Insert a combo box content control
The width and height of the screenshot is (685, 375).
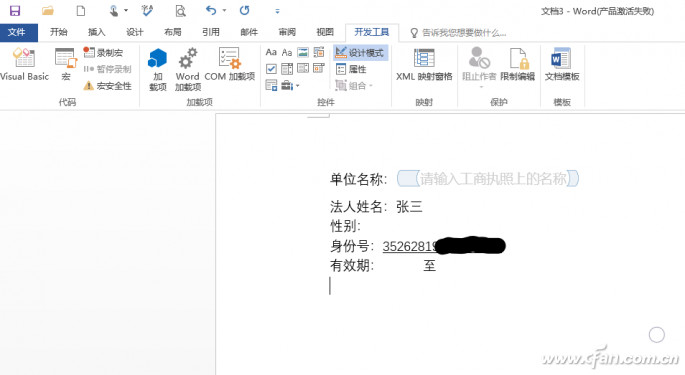(x=287, y=69)
